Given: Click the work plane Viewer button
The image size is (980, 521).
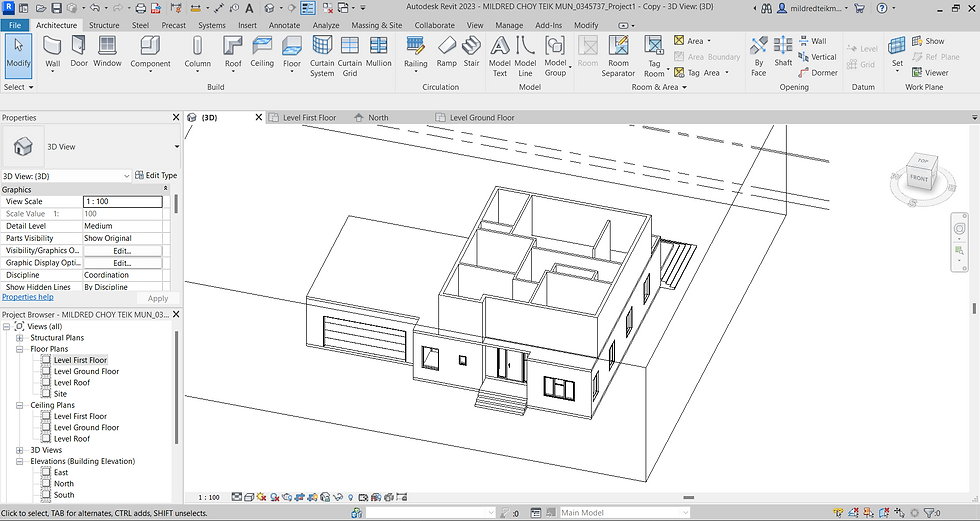Looking at the screenshot, I should [x=930, y=72].
